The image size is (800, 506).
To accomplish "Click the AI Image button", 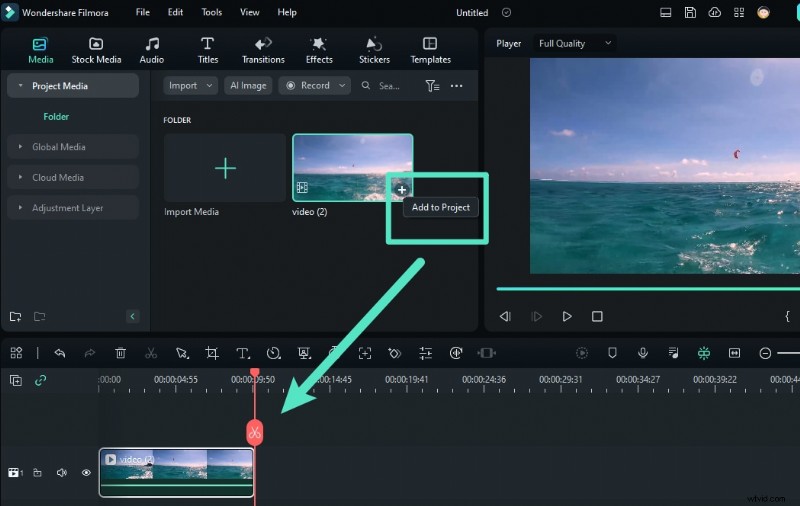I will click(x=248, y=86).
